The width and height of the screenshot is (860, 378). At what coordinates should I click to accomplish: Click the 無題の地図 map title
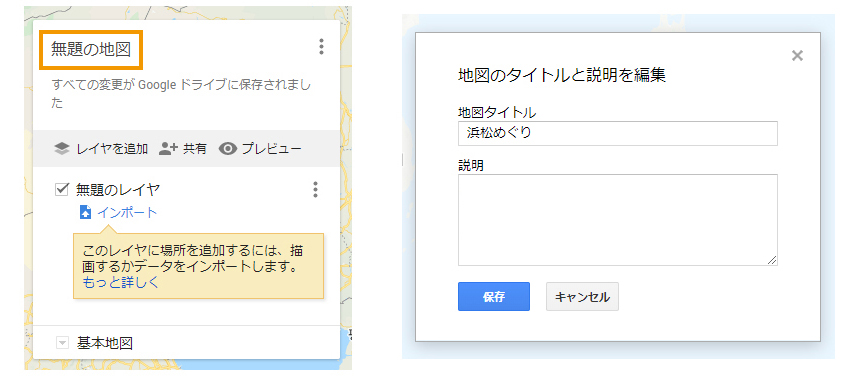pyautogui.click(x=91, y=50)
